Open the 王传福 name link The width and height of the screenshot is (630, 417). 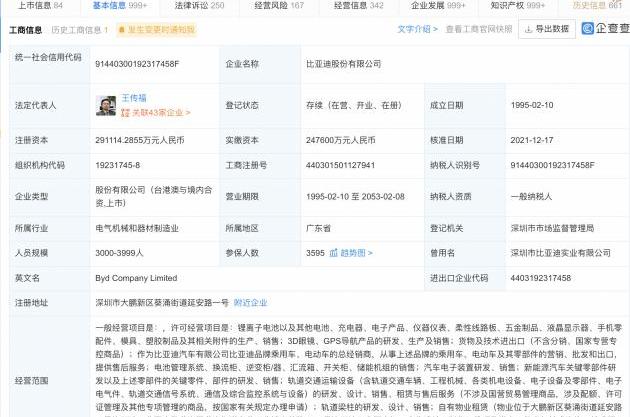pos(134,98)
